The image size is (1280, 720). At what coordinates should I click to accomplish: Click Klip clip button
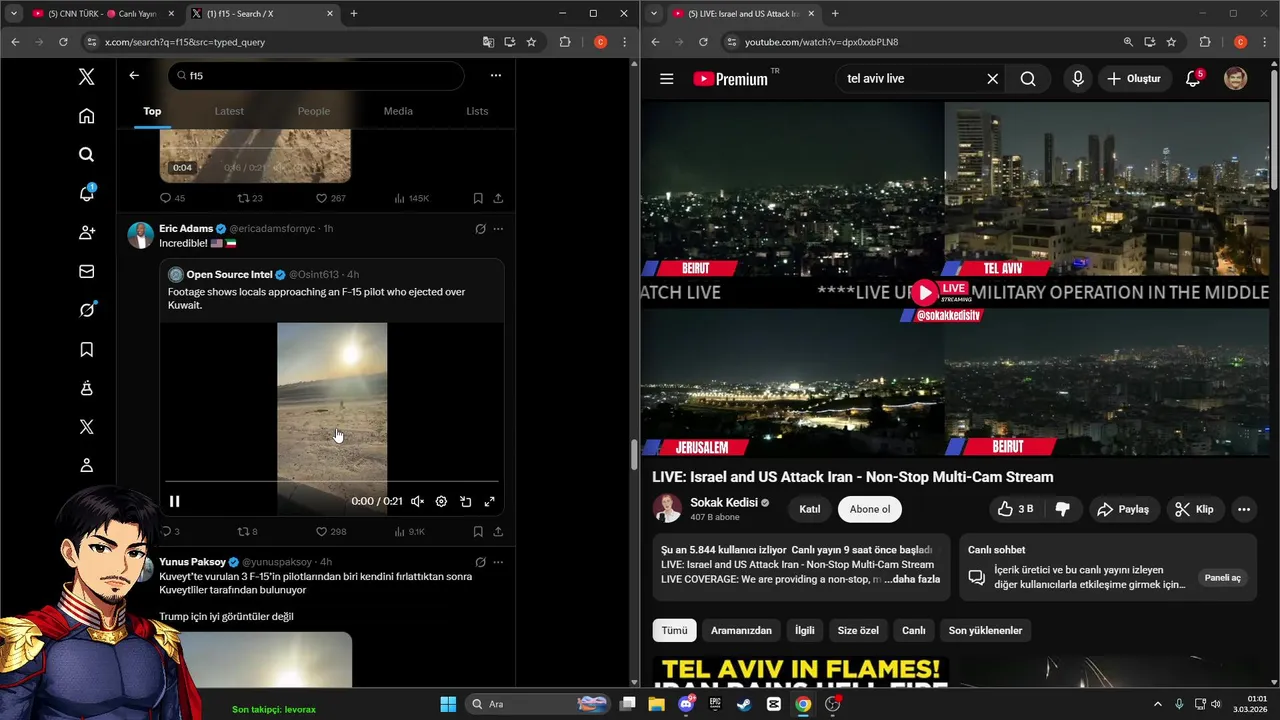[x=1194, y=509]
